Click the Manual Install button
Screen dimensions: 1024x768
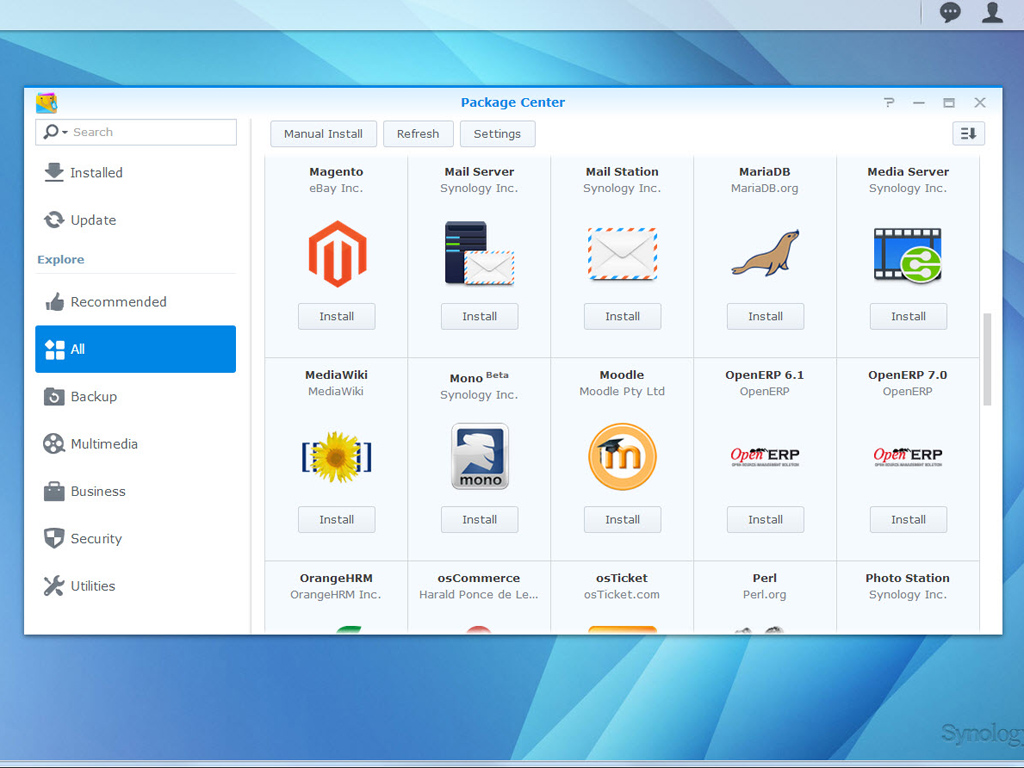pos(323,134)
